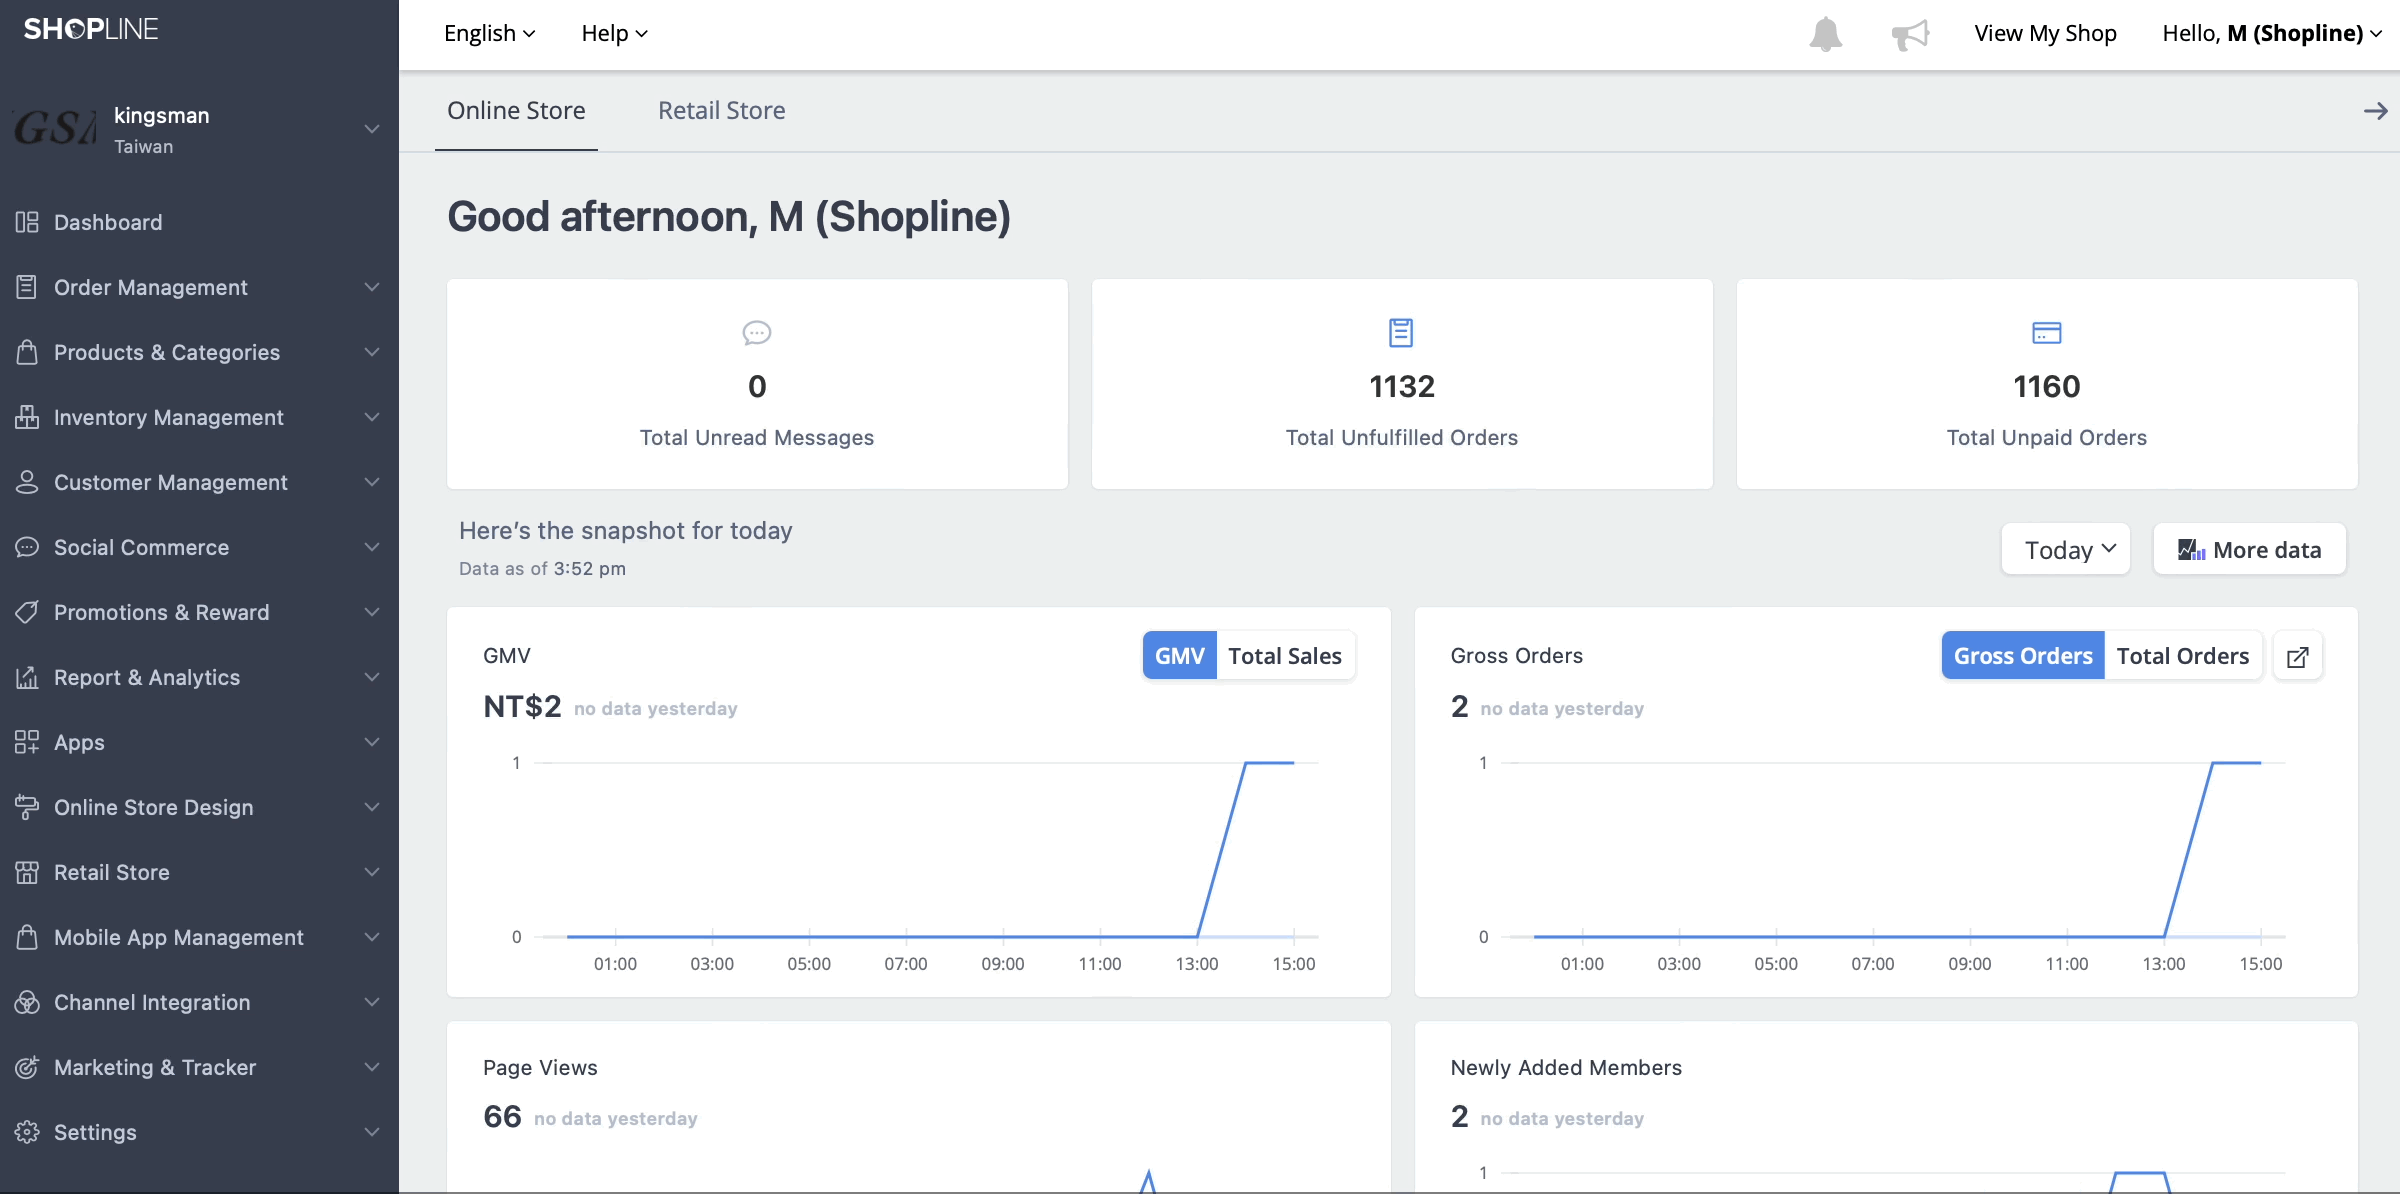Expand Products & Categories chevron

(372, 352)
